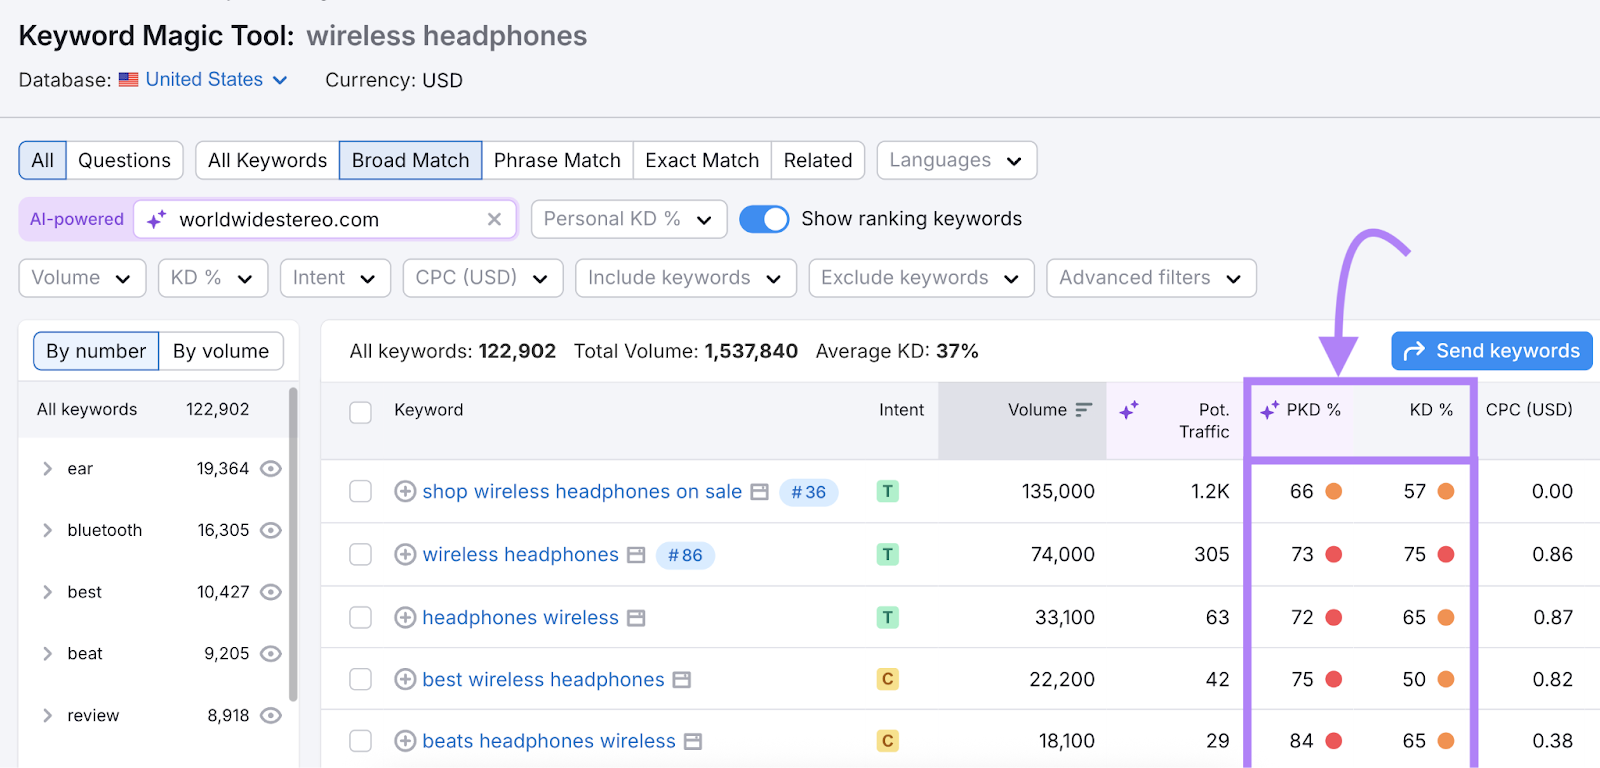The height and width of the screenshot is (768, 1600).
Task: Tick the select-all checkbox in table header
Action: [361, 411]
